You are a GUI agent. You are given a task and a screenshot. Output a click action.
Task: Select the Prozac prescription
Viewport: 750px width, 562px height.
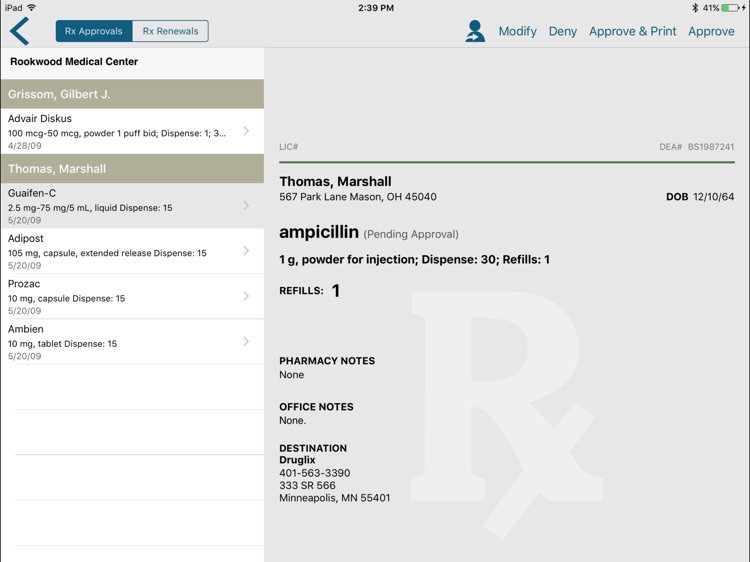pos(132,297)
